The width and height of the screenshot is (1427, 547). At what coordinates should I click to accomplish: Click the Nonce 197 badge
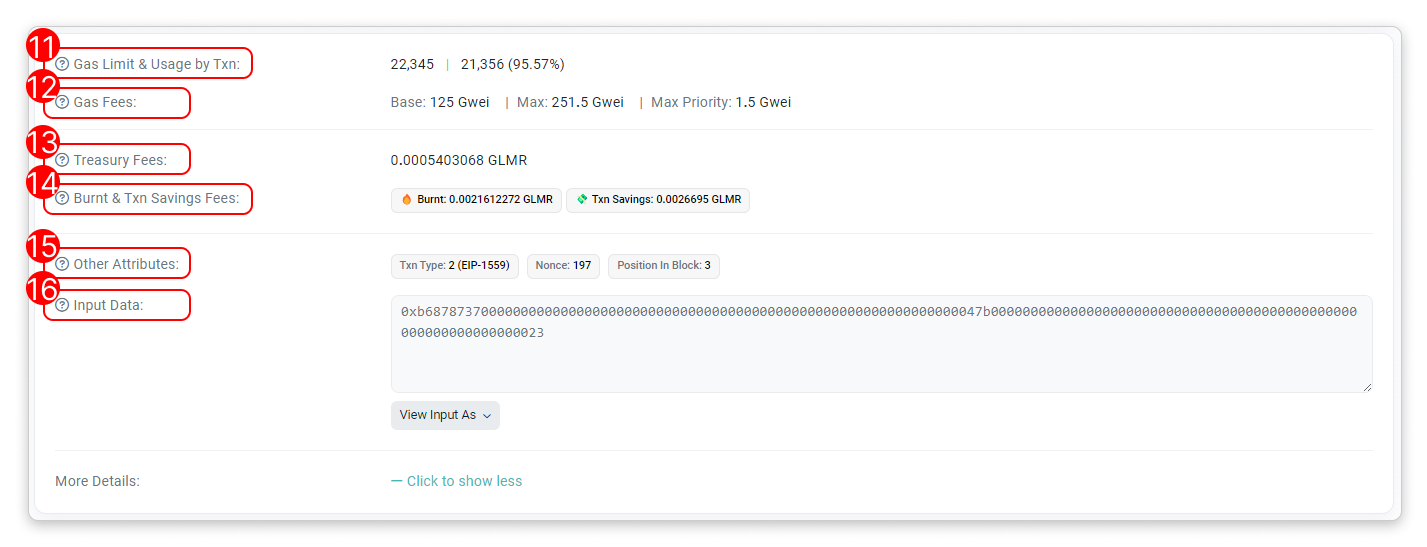point(563,266)
